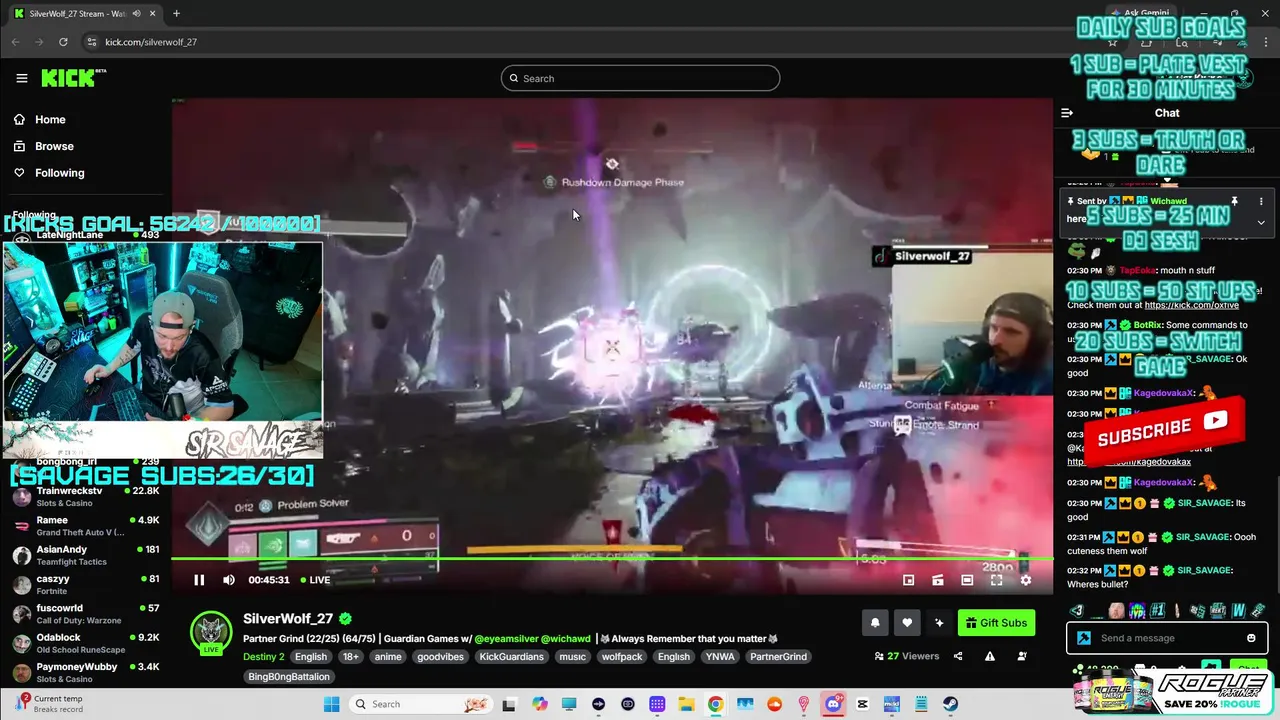
Task: Reload the browser page
Action: pos(63,42)
